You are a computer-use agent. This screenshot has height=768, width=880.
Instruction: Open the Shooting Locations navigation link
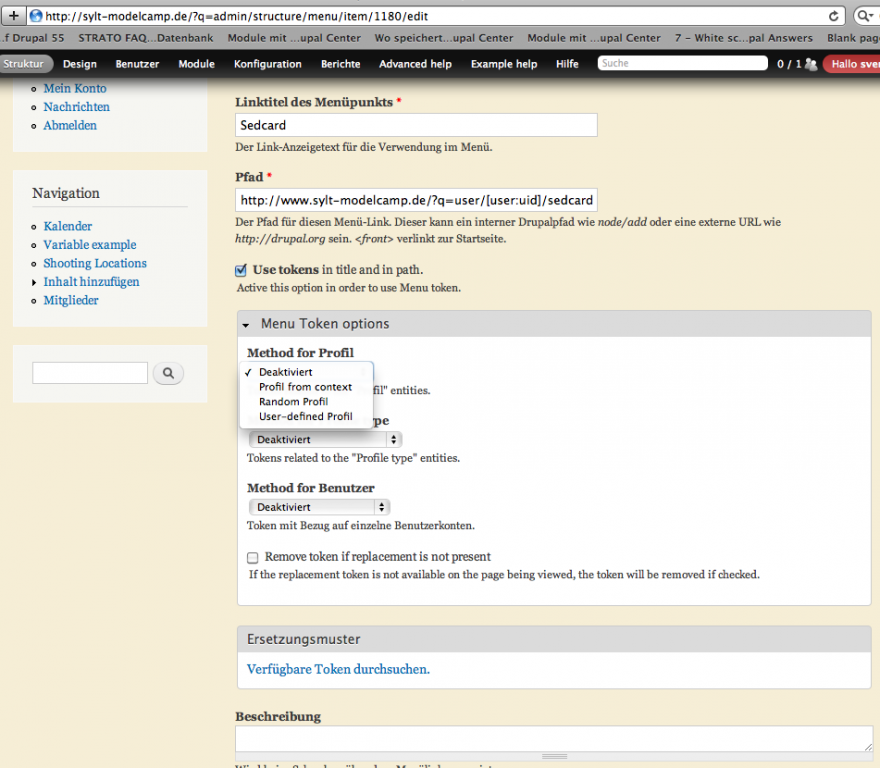coord(95,263)
